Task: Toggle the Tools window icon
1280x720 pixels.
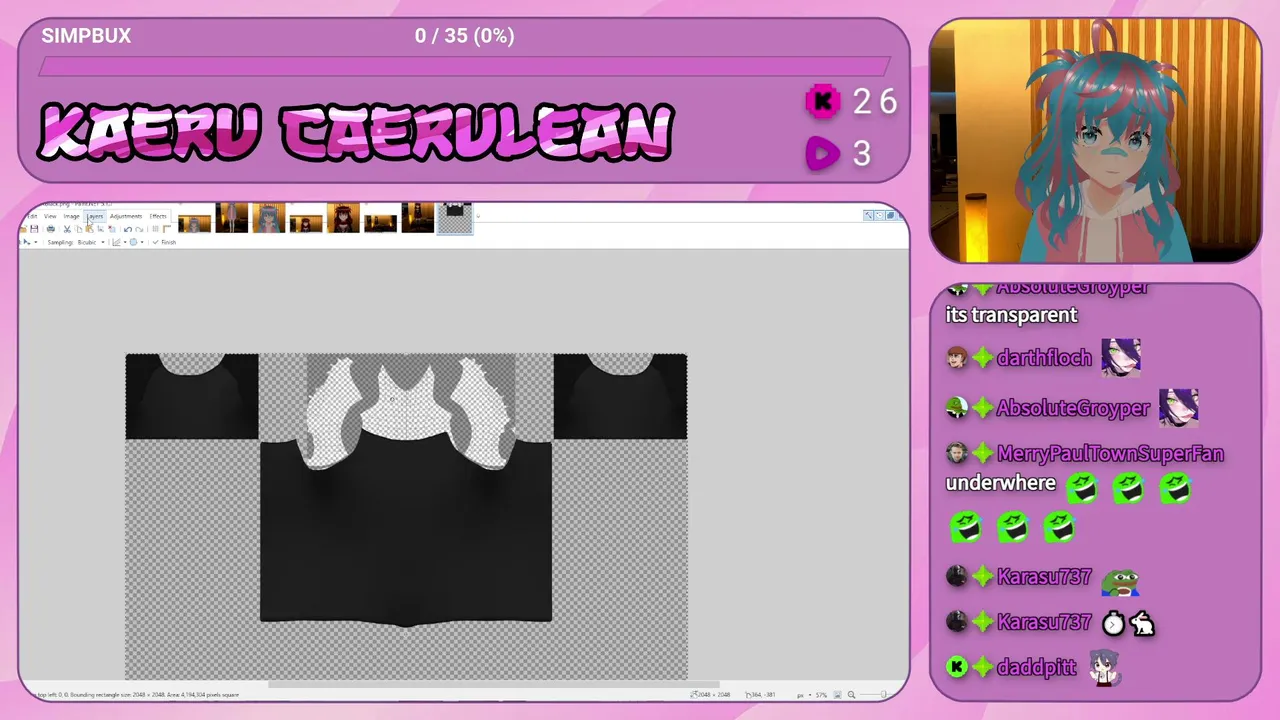Action: click(x=868, y=215)
